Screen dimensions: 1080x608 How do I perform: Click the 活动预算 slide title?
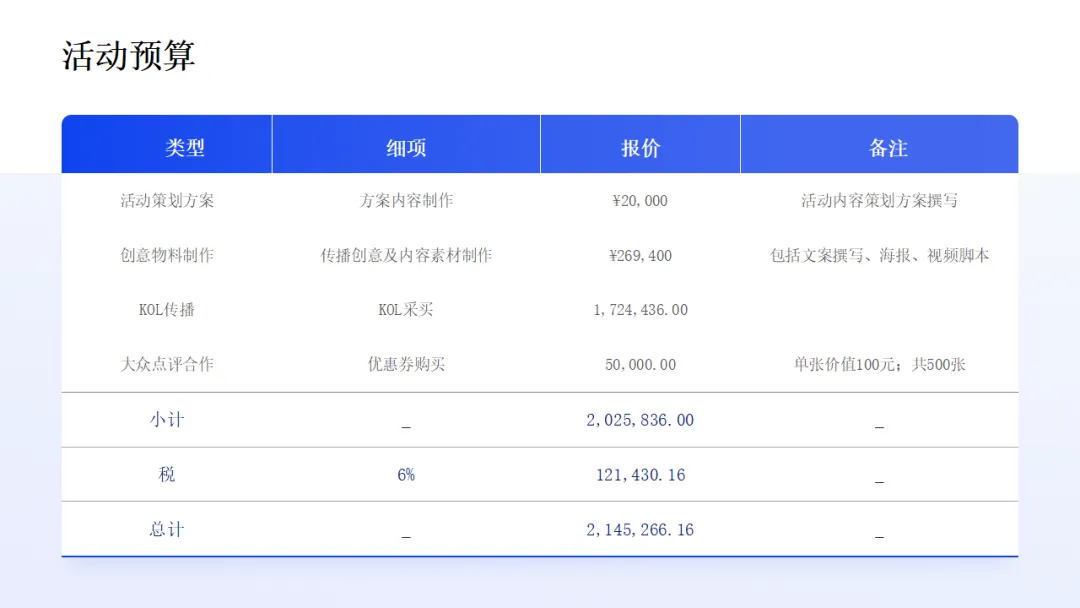[x=128, y=56]
